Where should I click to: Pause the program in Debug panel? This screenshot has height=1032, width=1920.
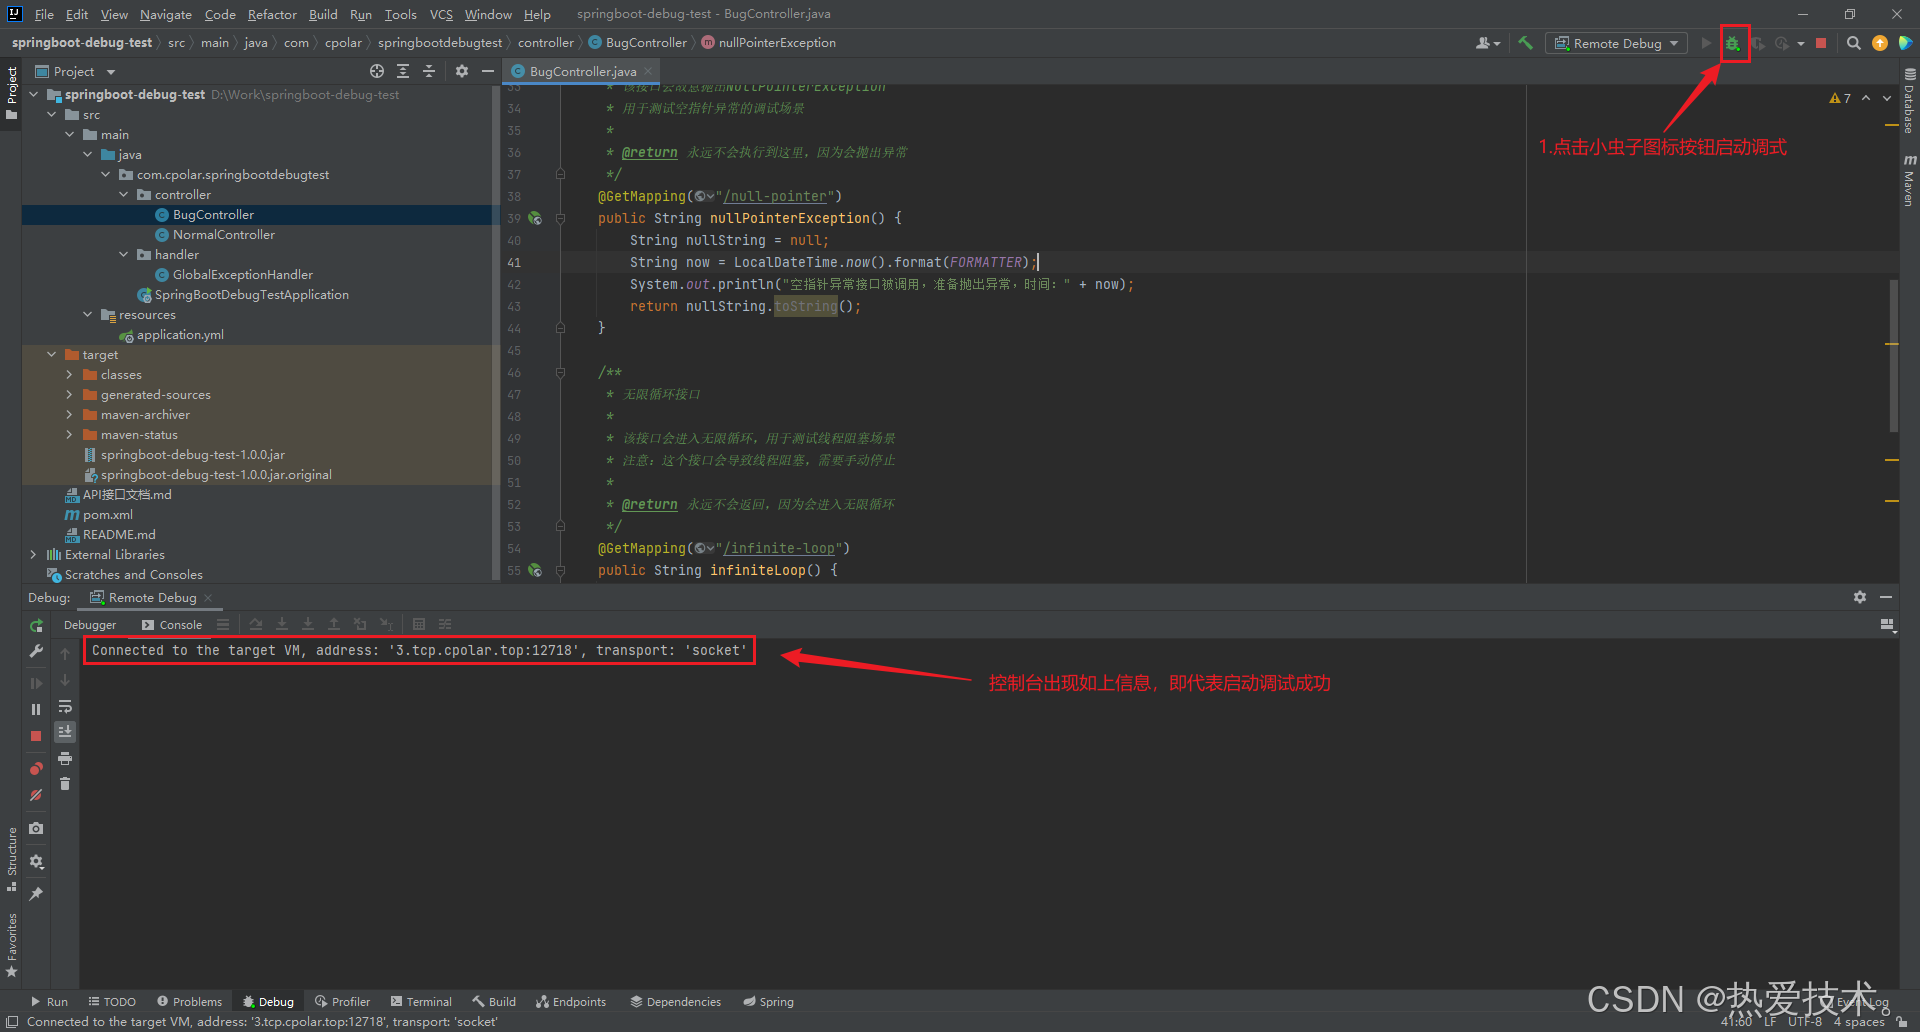[x=36, y=709]
